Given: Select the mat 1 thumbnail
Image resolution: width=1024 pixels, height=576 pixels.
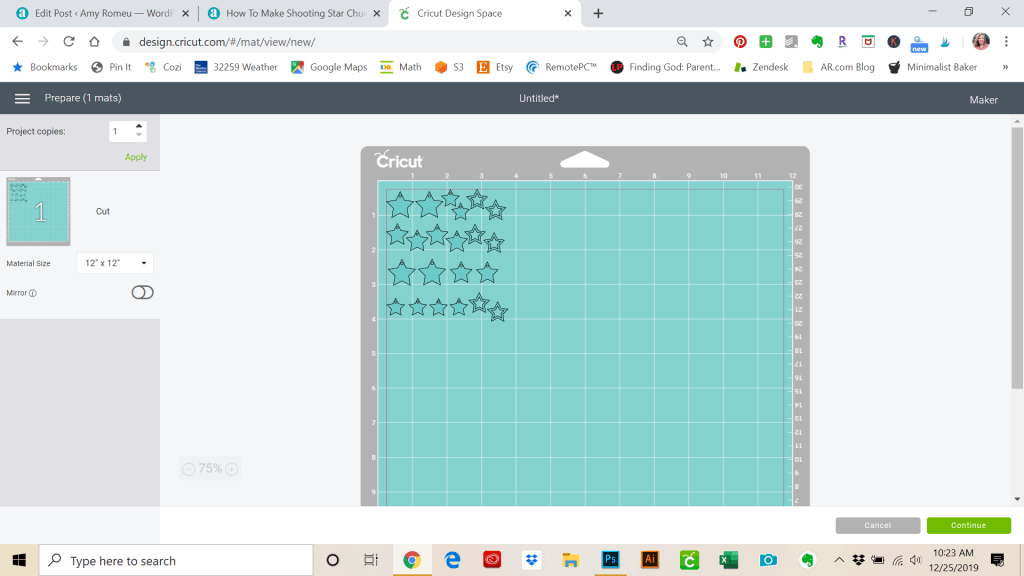Looking at the screenshot, I should (x=38, y=211).
